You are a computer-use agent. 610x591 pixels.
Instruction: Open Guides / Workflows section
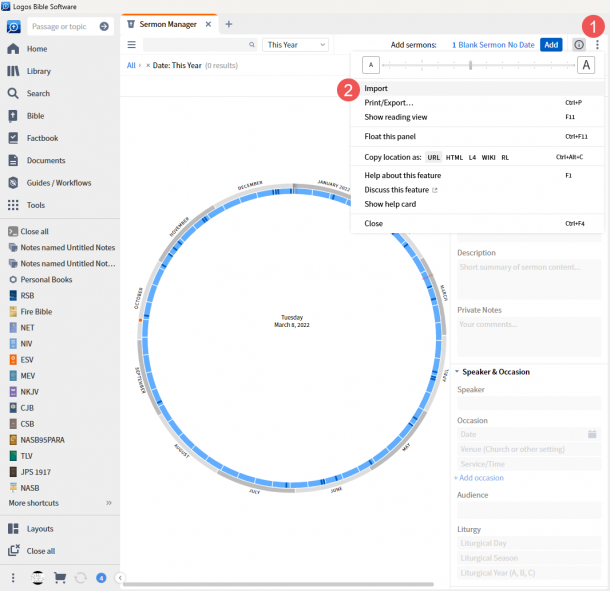[x=59, y=183]
